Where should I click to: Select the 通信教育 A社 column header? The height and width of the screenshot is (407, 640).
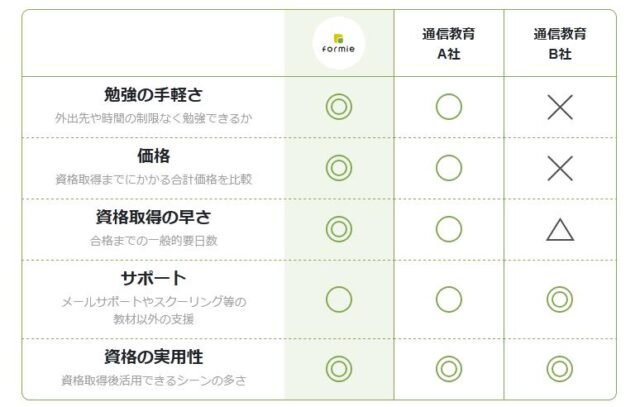point(449,45)
